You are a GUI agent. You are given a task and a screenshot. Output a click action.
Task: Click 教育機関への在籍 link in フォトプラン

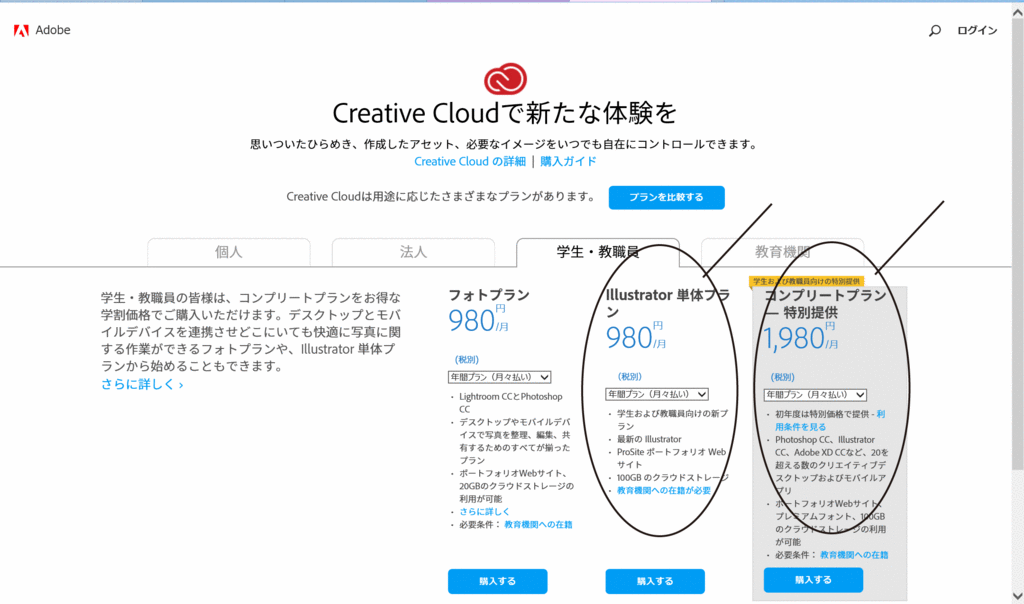538,524
